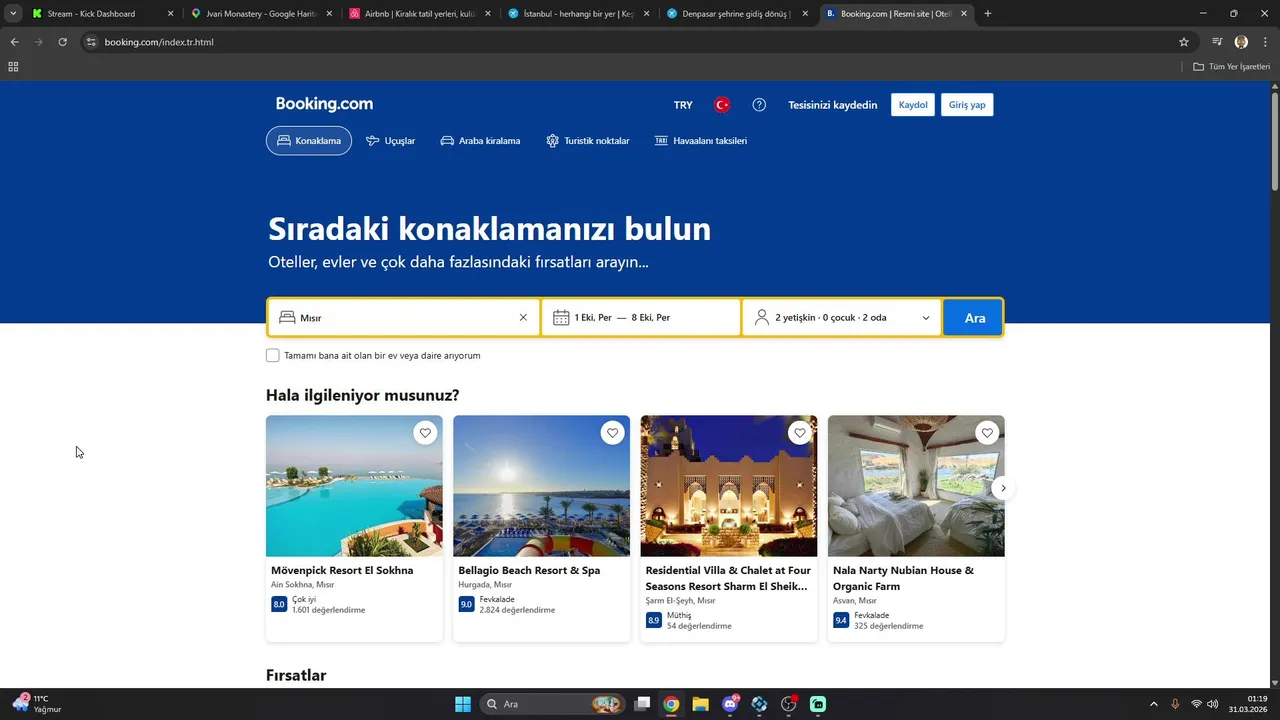
Task: Open the Chrome apps grid icon
Action: point(13,67)
